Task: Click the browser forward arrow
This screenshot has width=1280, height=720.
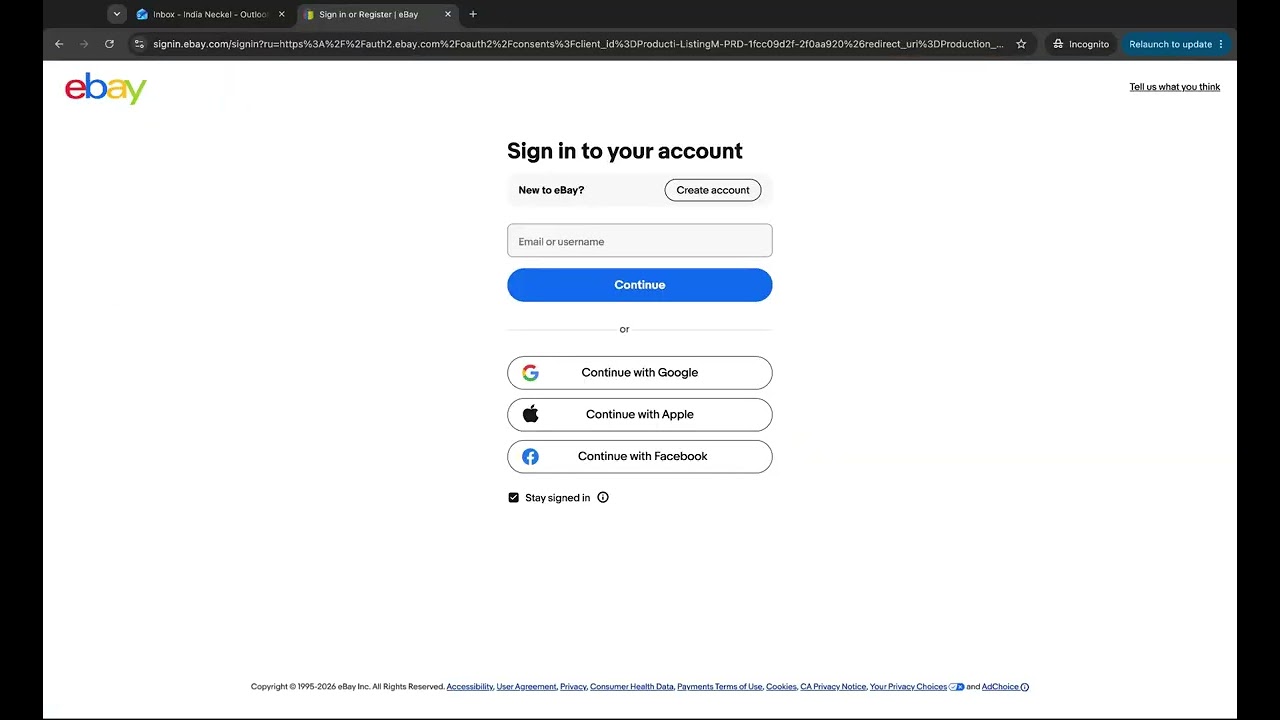Action: [x=84, y=44]
